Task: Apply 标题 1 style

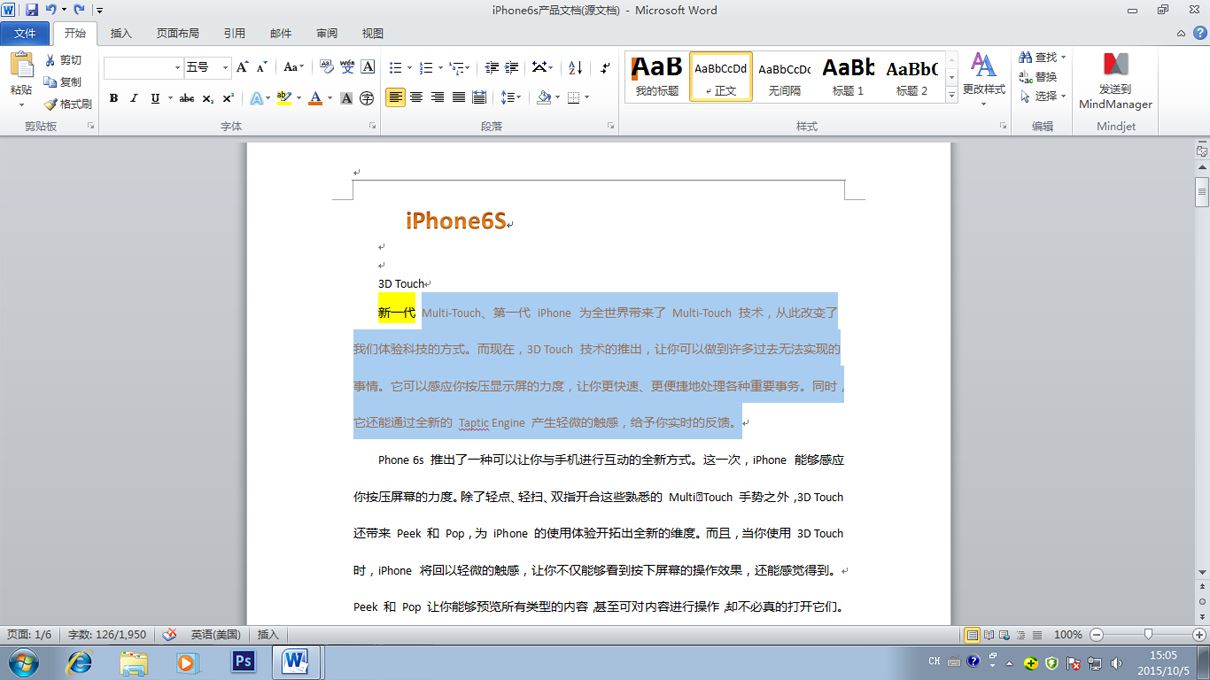Action: [848, 76]
